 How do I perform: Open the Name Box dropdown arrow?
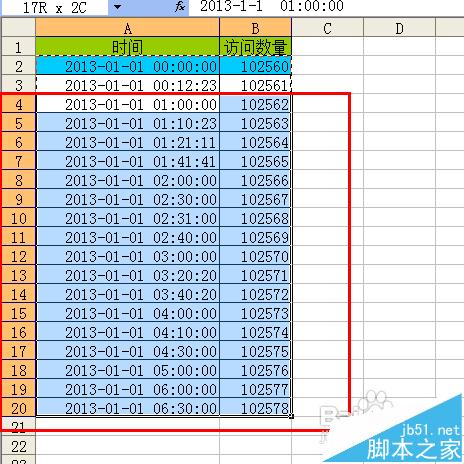tap(117, 7)
